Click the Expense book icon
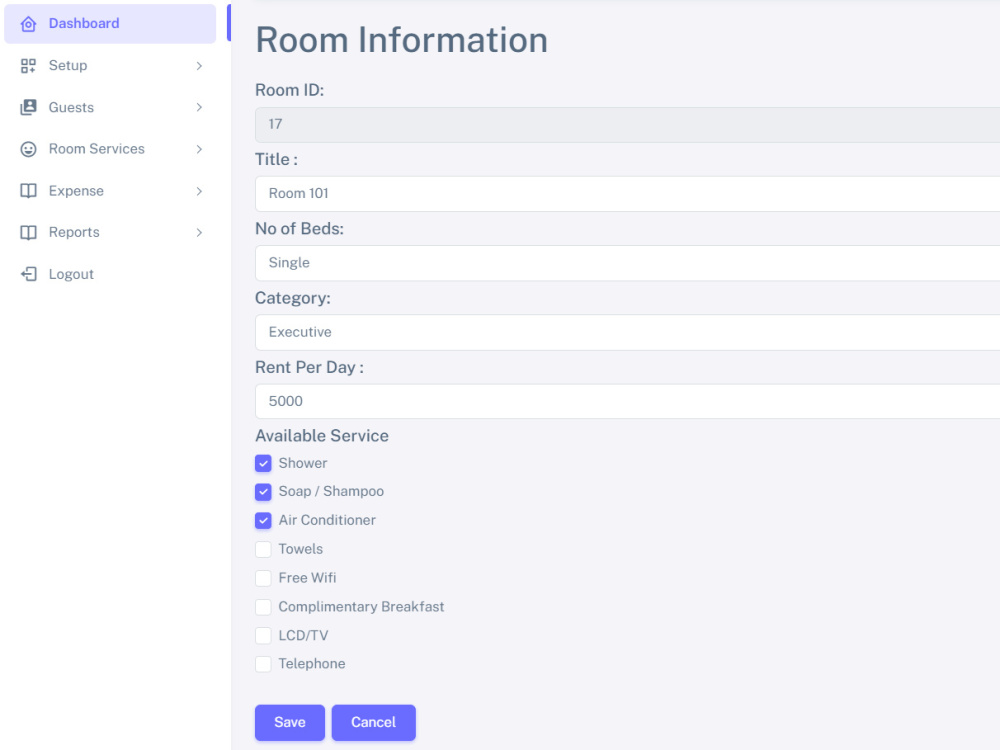The height and width of the screenshot is (750, 1000). (28, 191)
